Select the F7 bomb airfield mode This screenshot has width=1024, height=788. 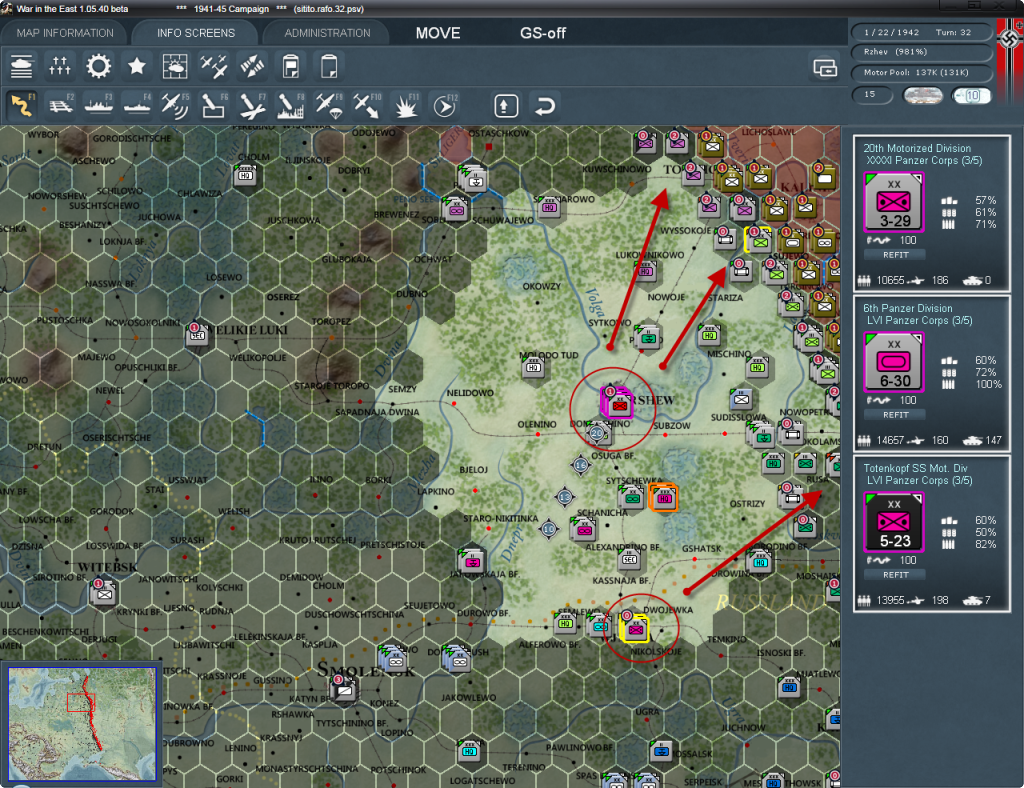[x=252, y=106]
